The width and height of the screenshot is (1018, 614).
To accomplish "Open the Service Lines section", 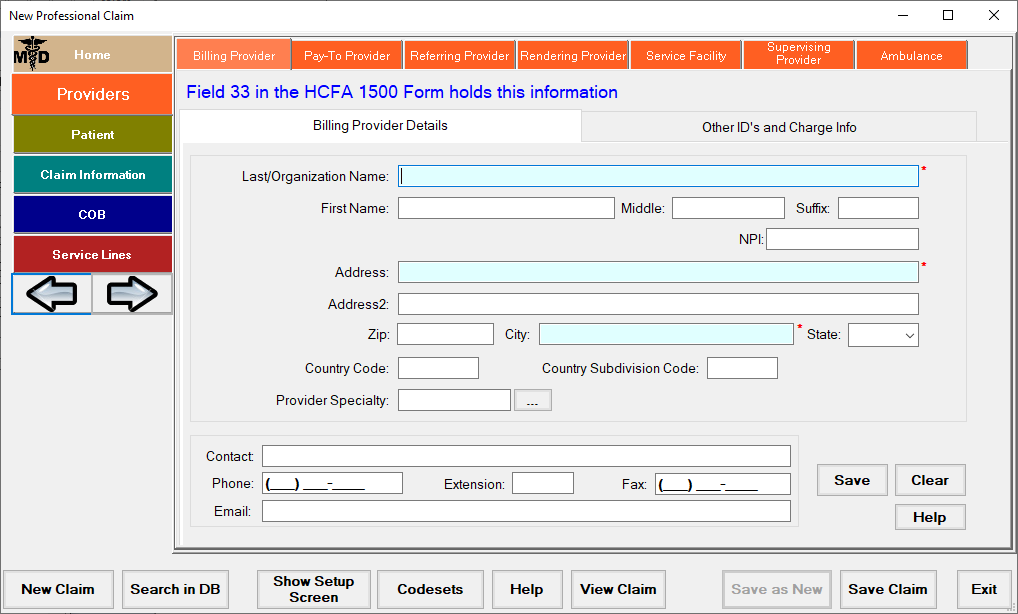I will click(x=92, y=254).
